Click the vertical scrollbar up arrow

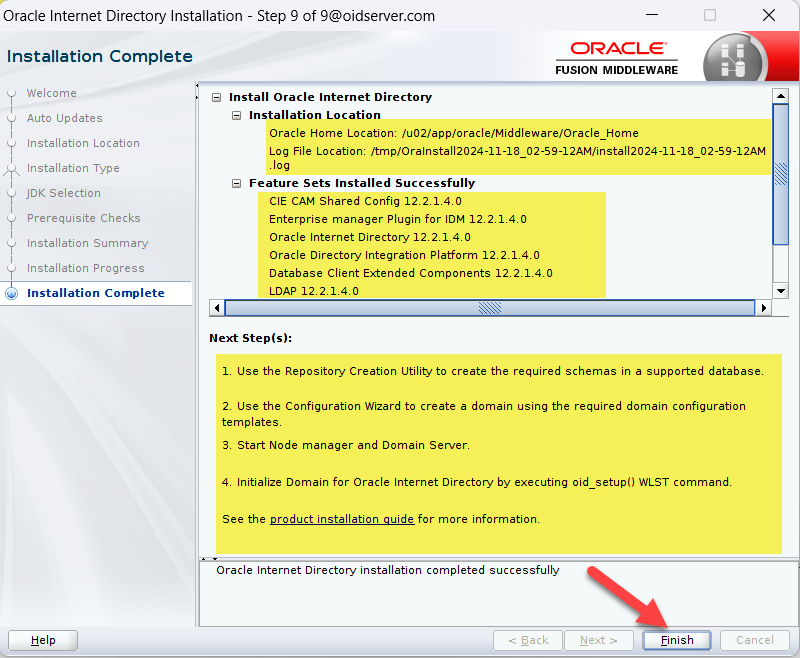781,95
